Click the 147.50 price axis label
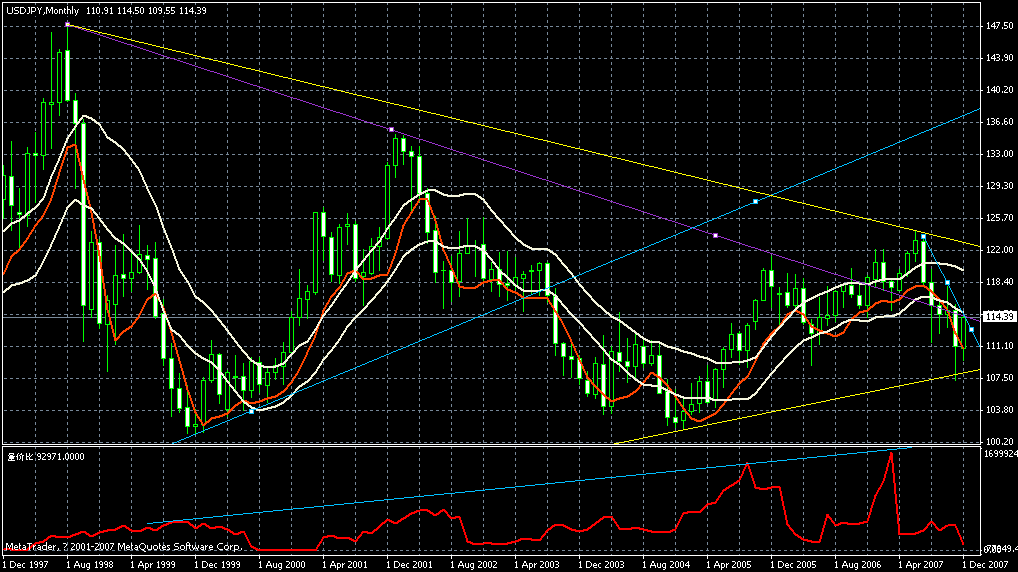1018x572 pixels. point(999,26)
